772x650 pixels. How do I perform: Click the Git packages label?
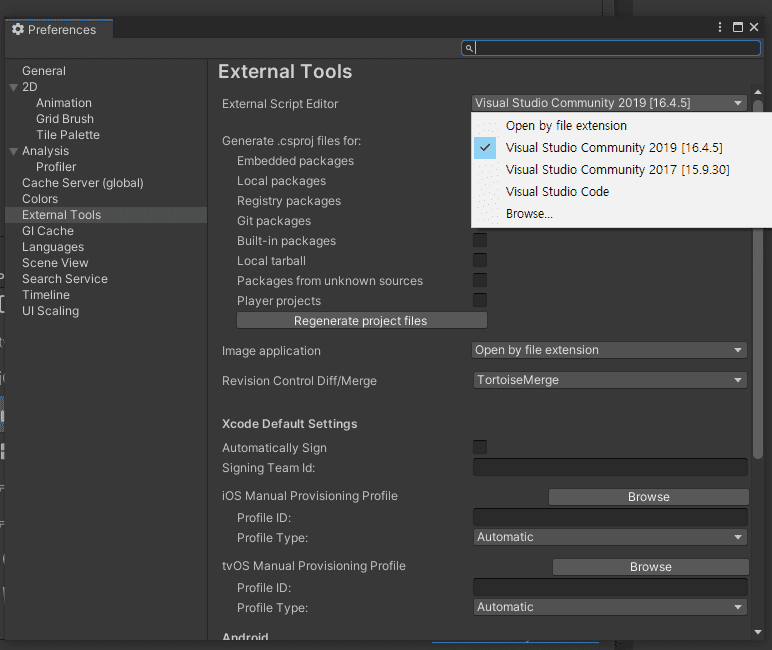coord(274,221)
